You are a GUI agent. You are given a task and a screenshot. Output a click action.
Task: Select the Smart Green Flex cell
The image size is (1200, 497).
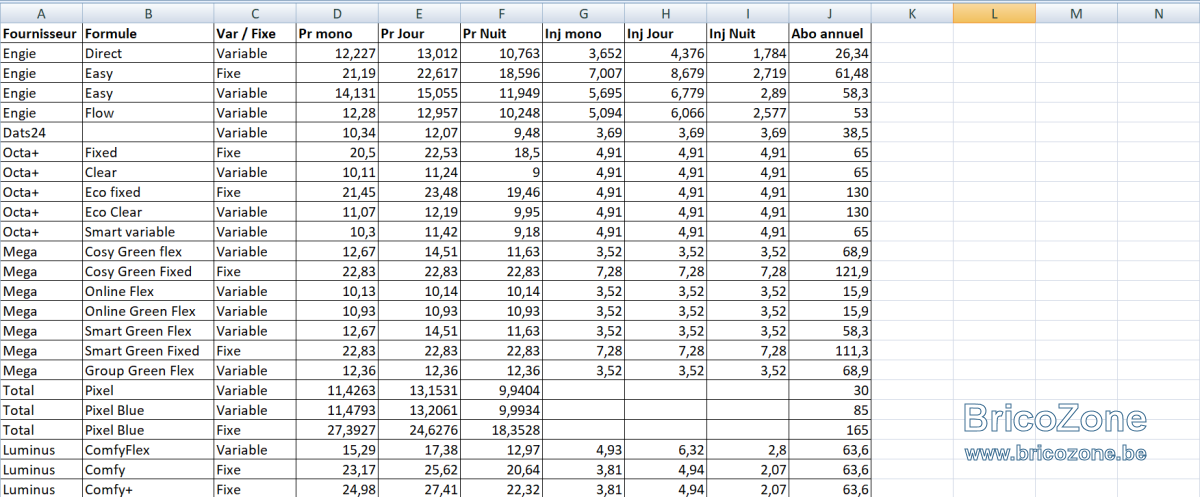click(x=148, y=331)
